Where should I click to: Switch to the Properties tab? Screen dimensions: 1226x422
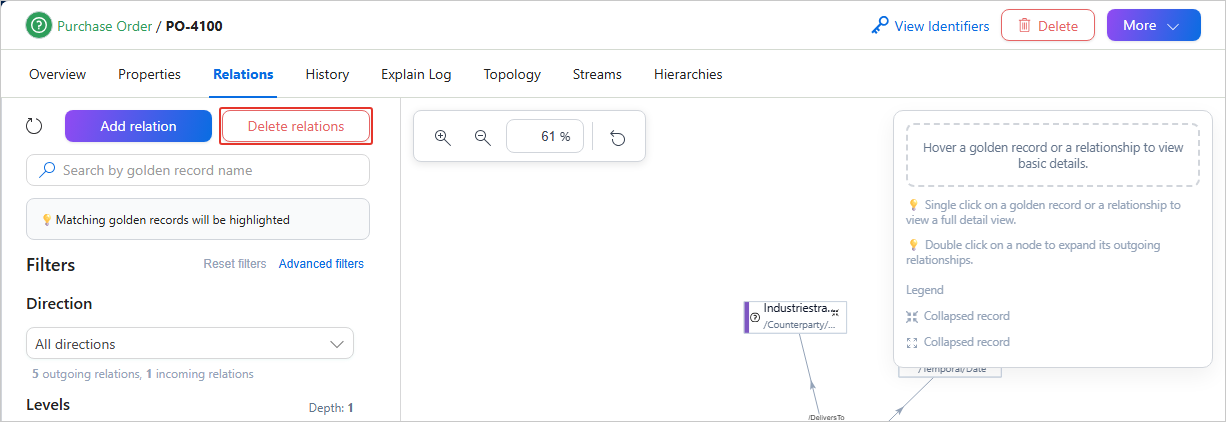tap(149, 74)
